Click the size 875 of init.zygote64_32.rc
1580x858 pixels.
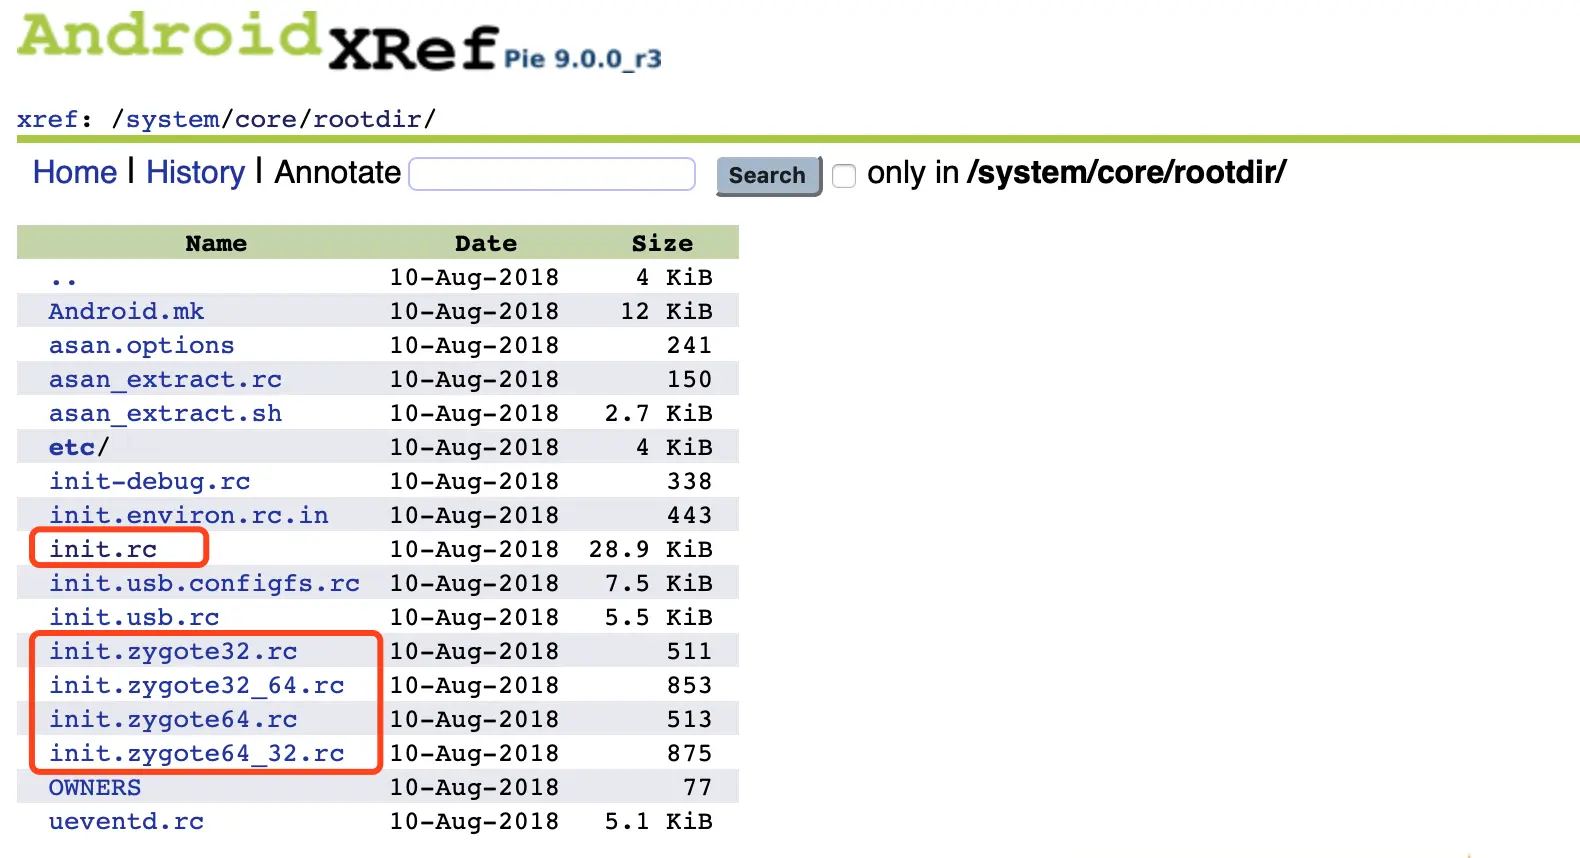tap(690, 753)
